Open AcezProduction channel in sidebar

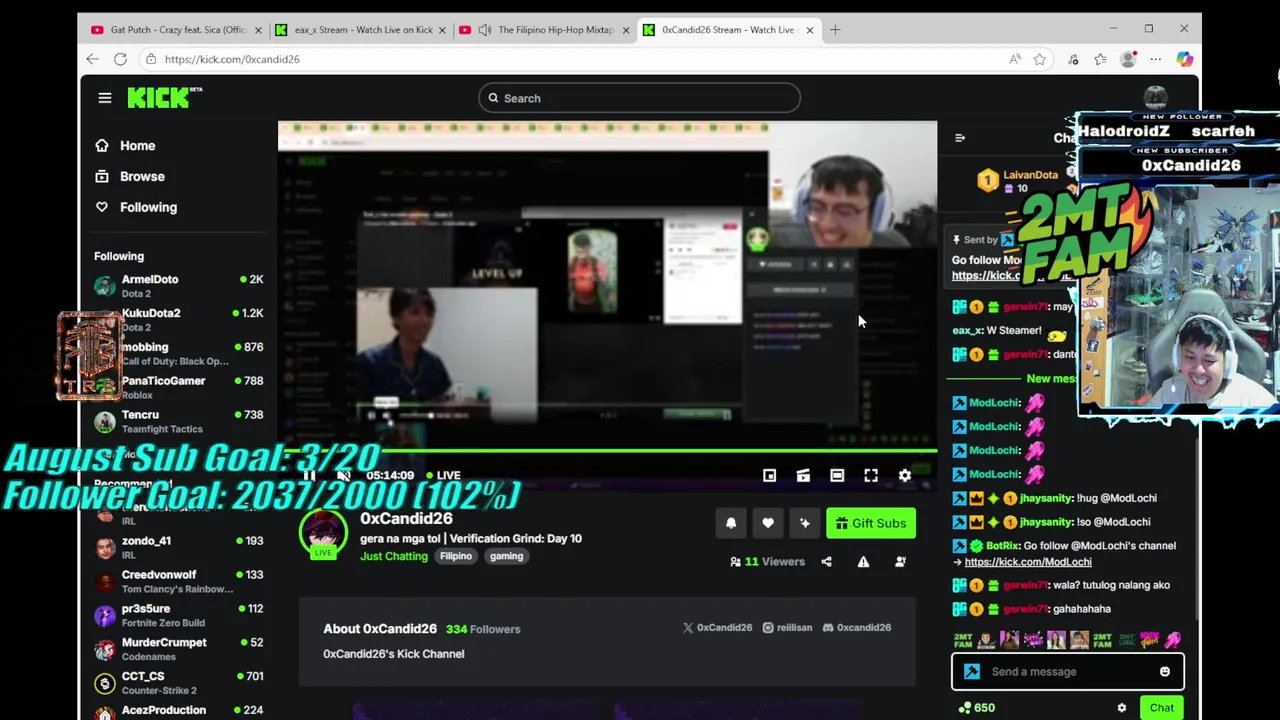(x=179, y=712)
